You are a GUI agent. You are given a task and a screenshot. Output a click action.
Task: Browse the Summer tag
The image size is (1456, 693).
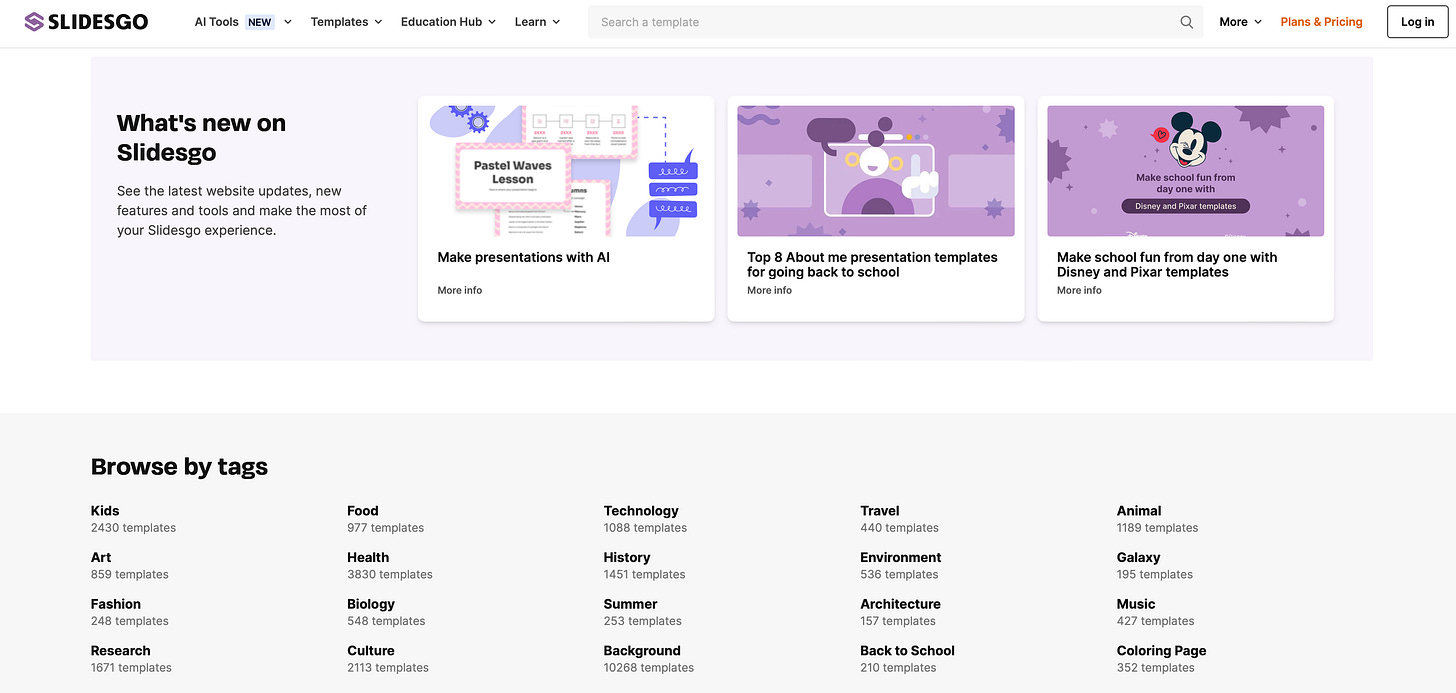point(631,604)
